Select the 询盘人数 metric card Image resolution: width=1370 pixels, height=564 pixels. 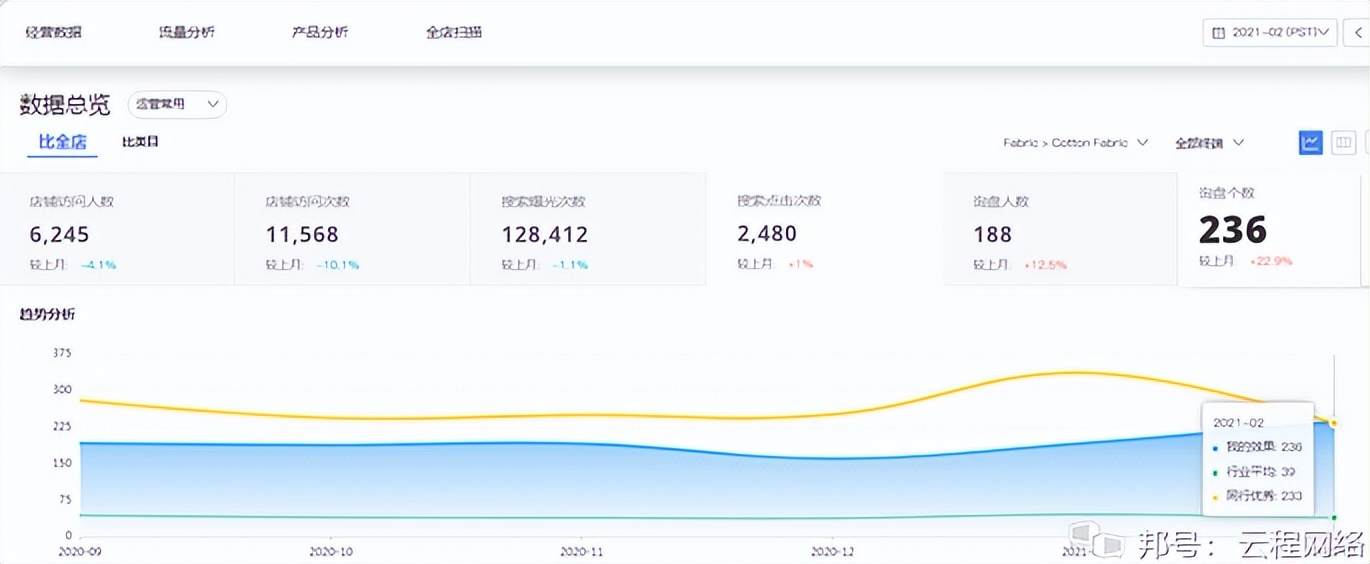pyautogui.click(x=1059, y=229)
